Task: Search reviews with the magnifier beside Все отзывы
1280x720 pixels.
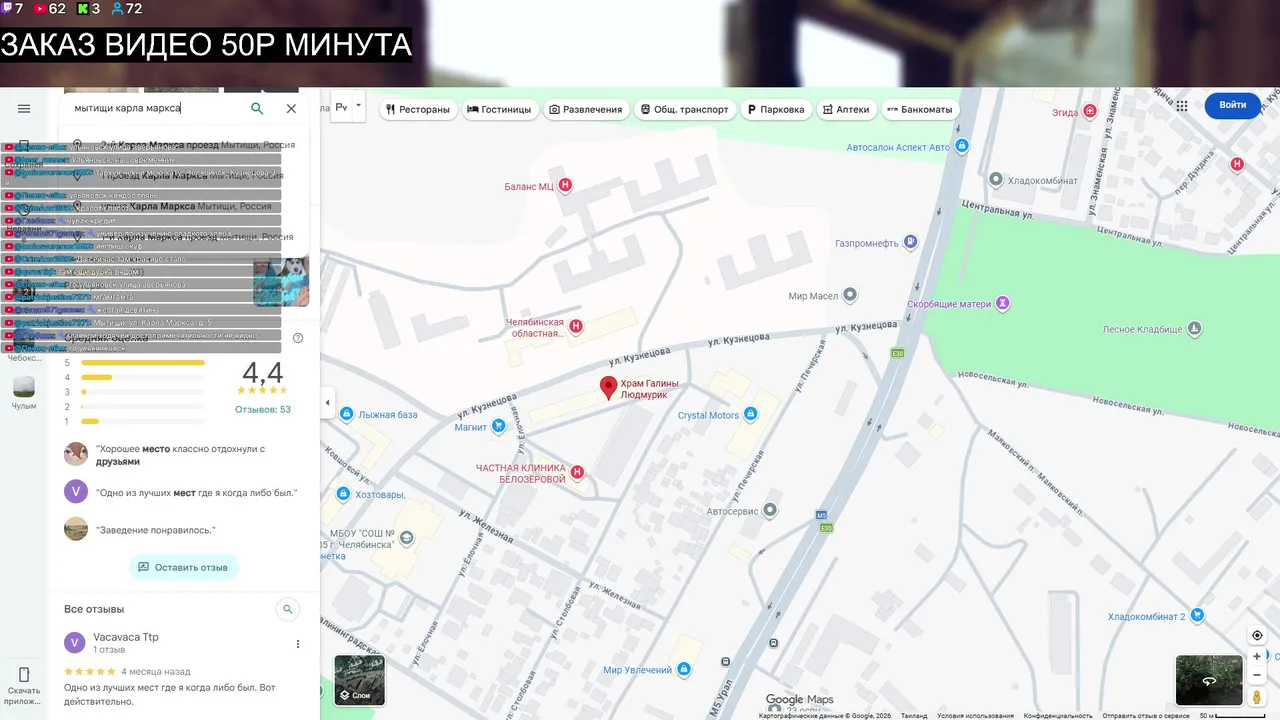Action: click(288, 609)
